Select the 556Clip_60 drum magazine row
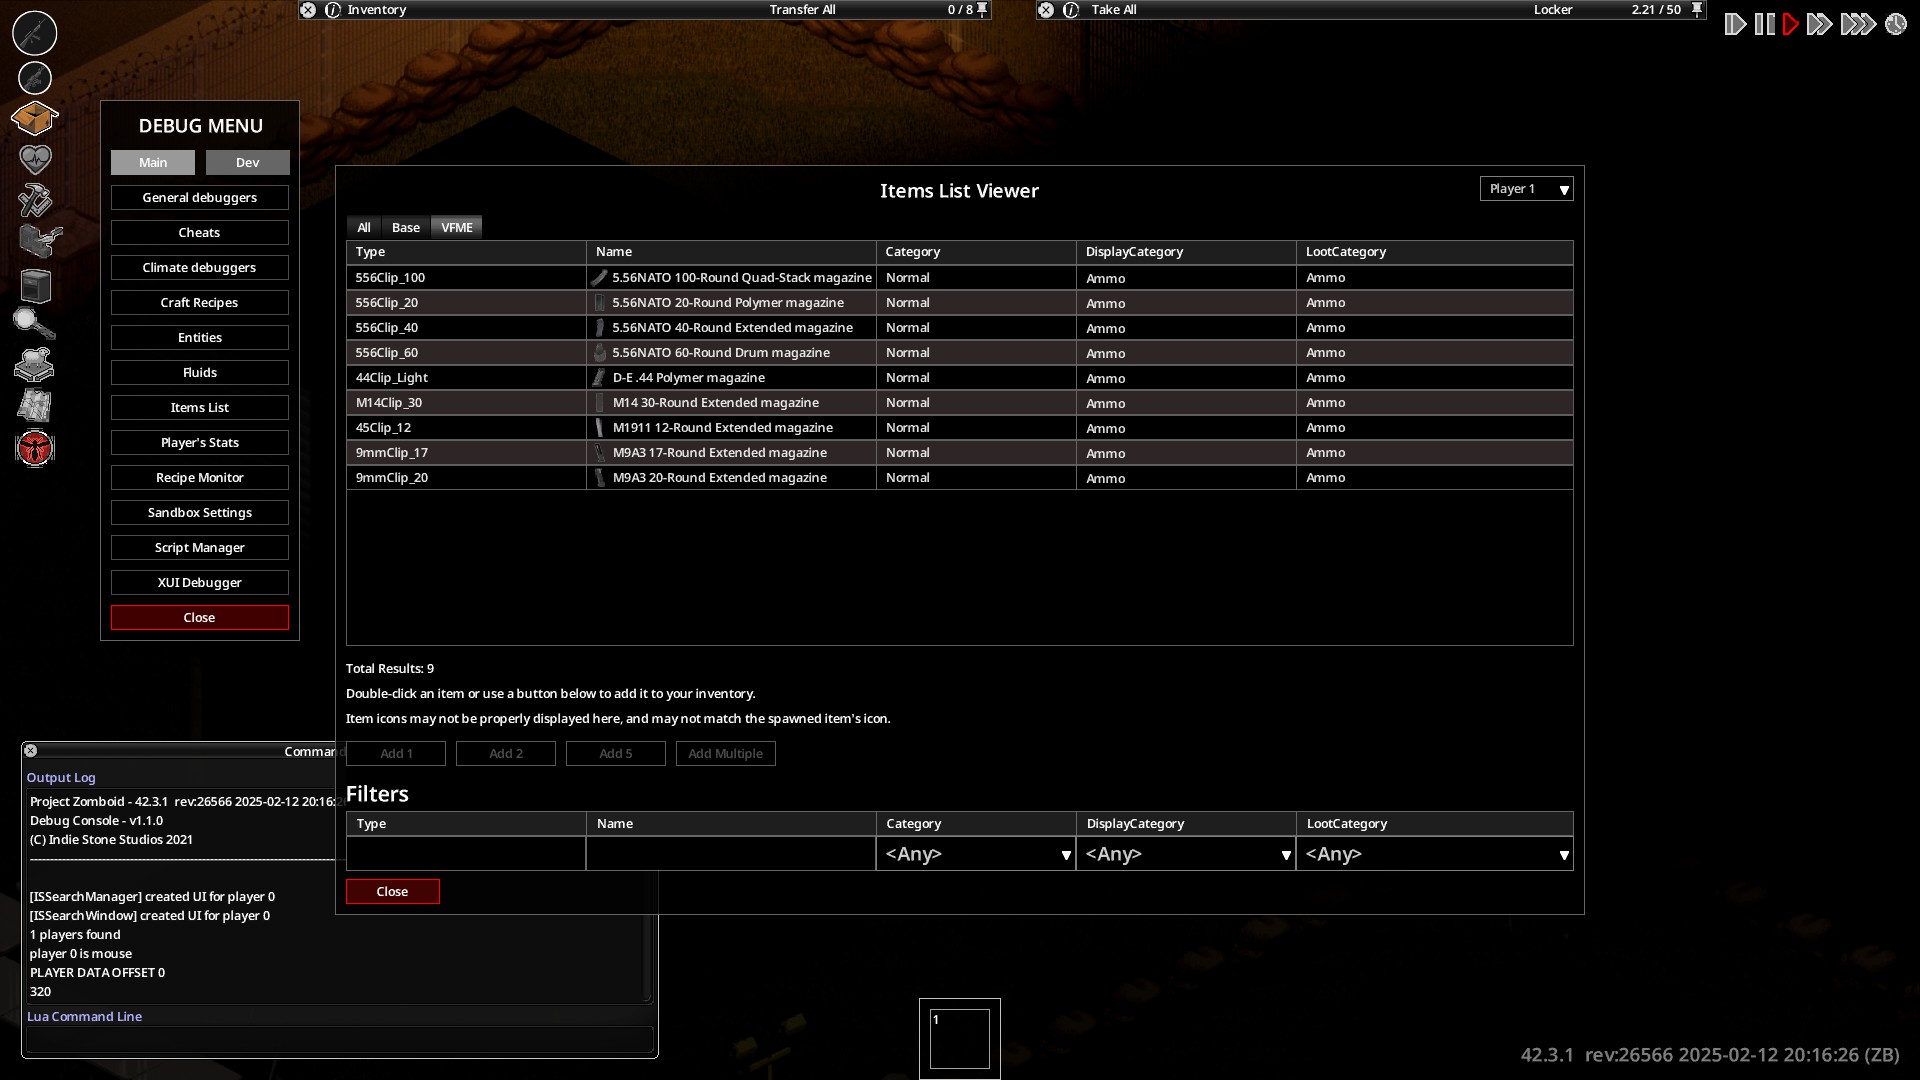The height and width of the screenshot is (1080, 1920). pos(959,353)
